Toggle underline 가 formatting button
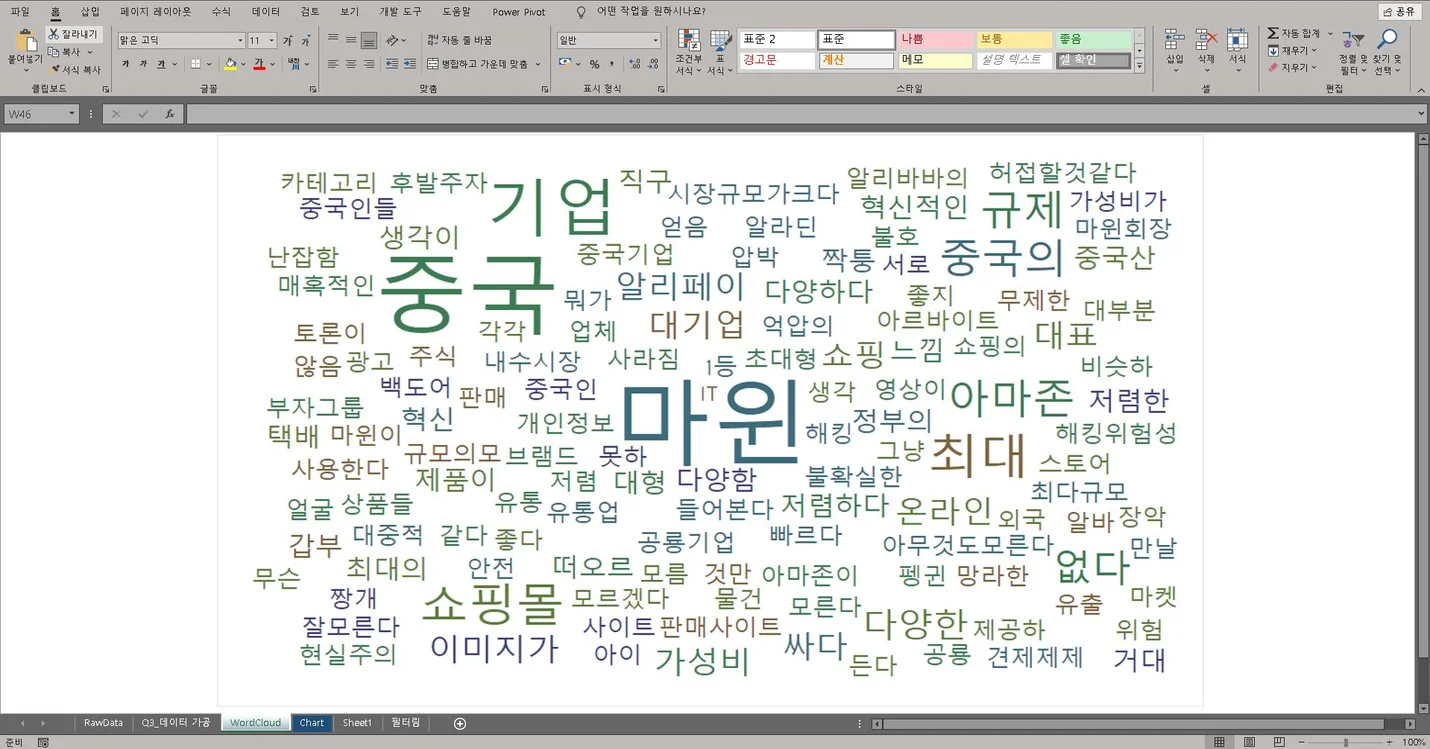The width and height of the screenshot is (1430, 749). (161, 64)
